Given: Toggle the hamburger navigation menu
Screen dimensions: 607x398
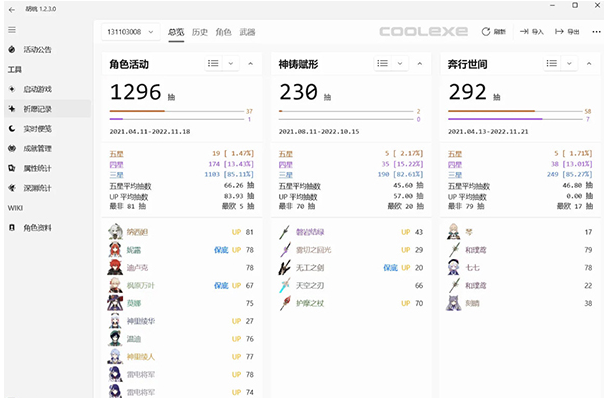Looking at the screenshot, I should pyautogui.click(x=12, y=30).
